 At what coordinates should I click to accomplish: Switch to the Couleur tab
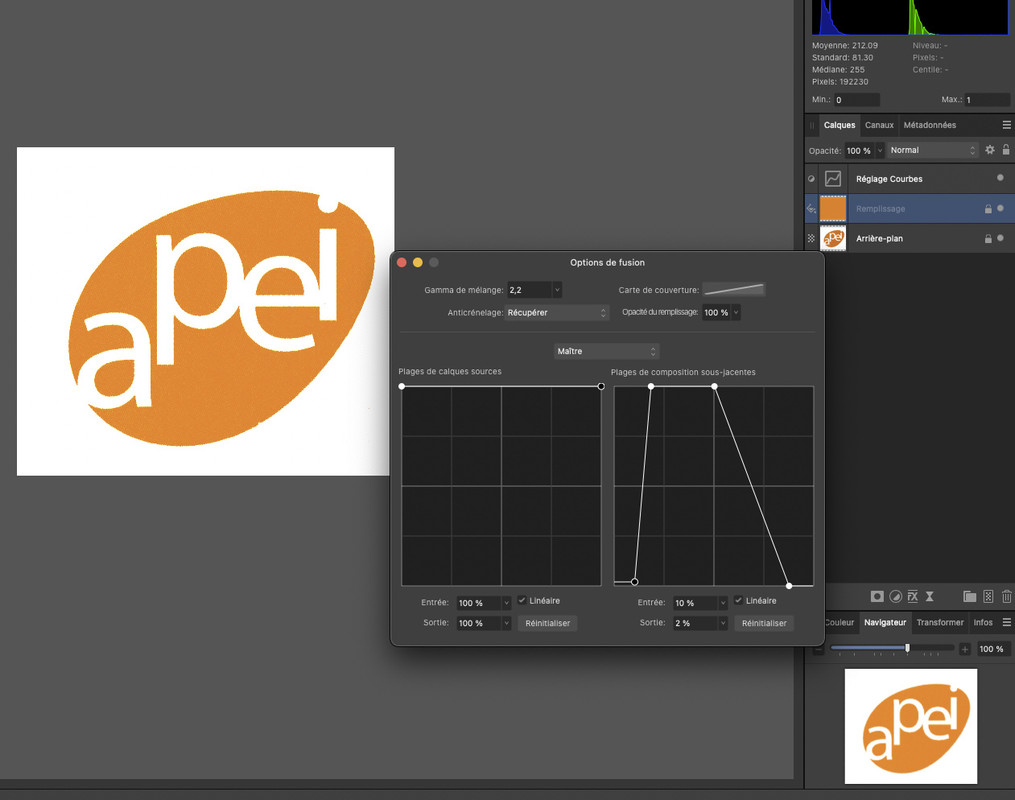(840, 622)
